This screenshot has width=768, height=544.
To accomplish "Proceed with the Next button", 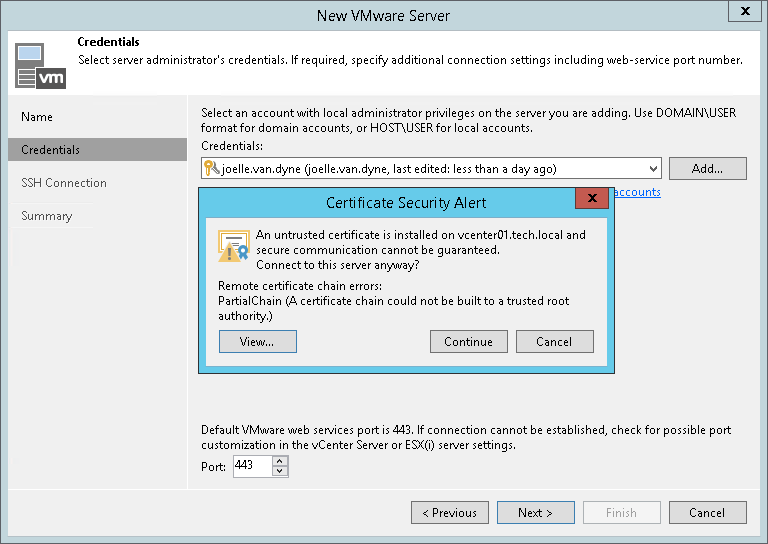I will [535, 513].
